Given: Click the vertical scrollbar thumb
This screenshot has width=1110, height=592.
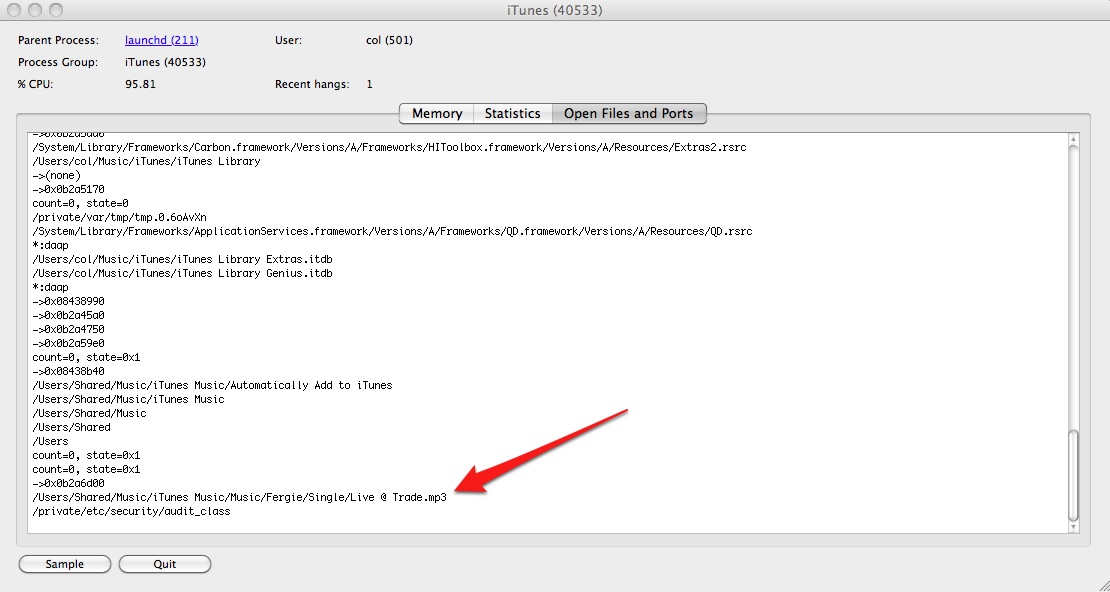Looking at the screenshot, I should 1073,475.
